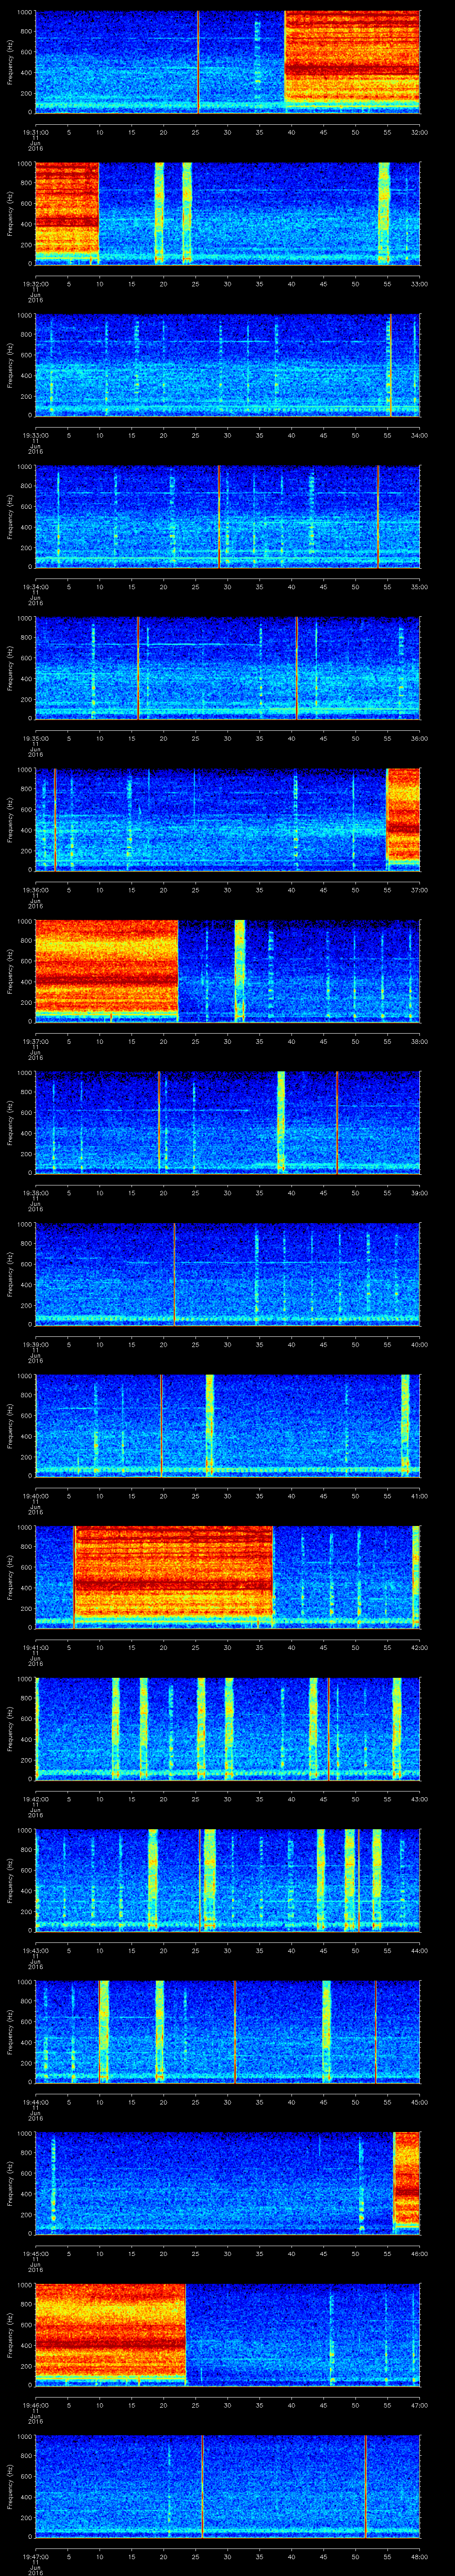
Task: Click the 19:47:00 start time label
Action: tap(35, 2557)
